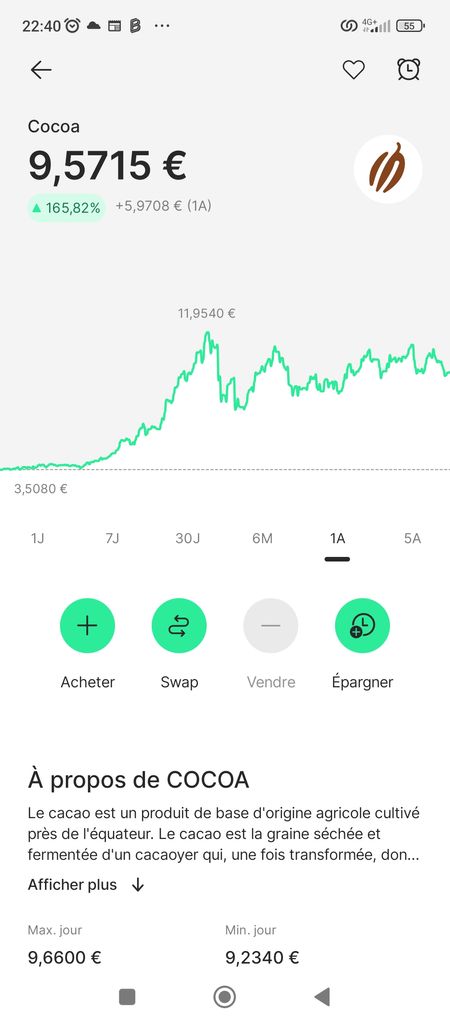The image size is (450, 1024).
Task: Add Cocoa to favorites with heart icon
Action: point(353,69)
